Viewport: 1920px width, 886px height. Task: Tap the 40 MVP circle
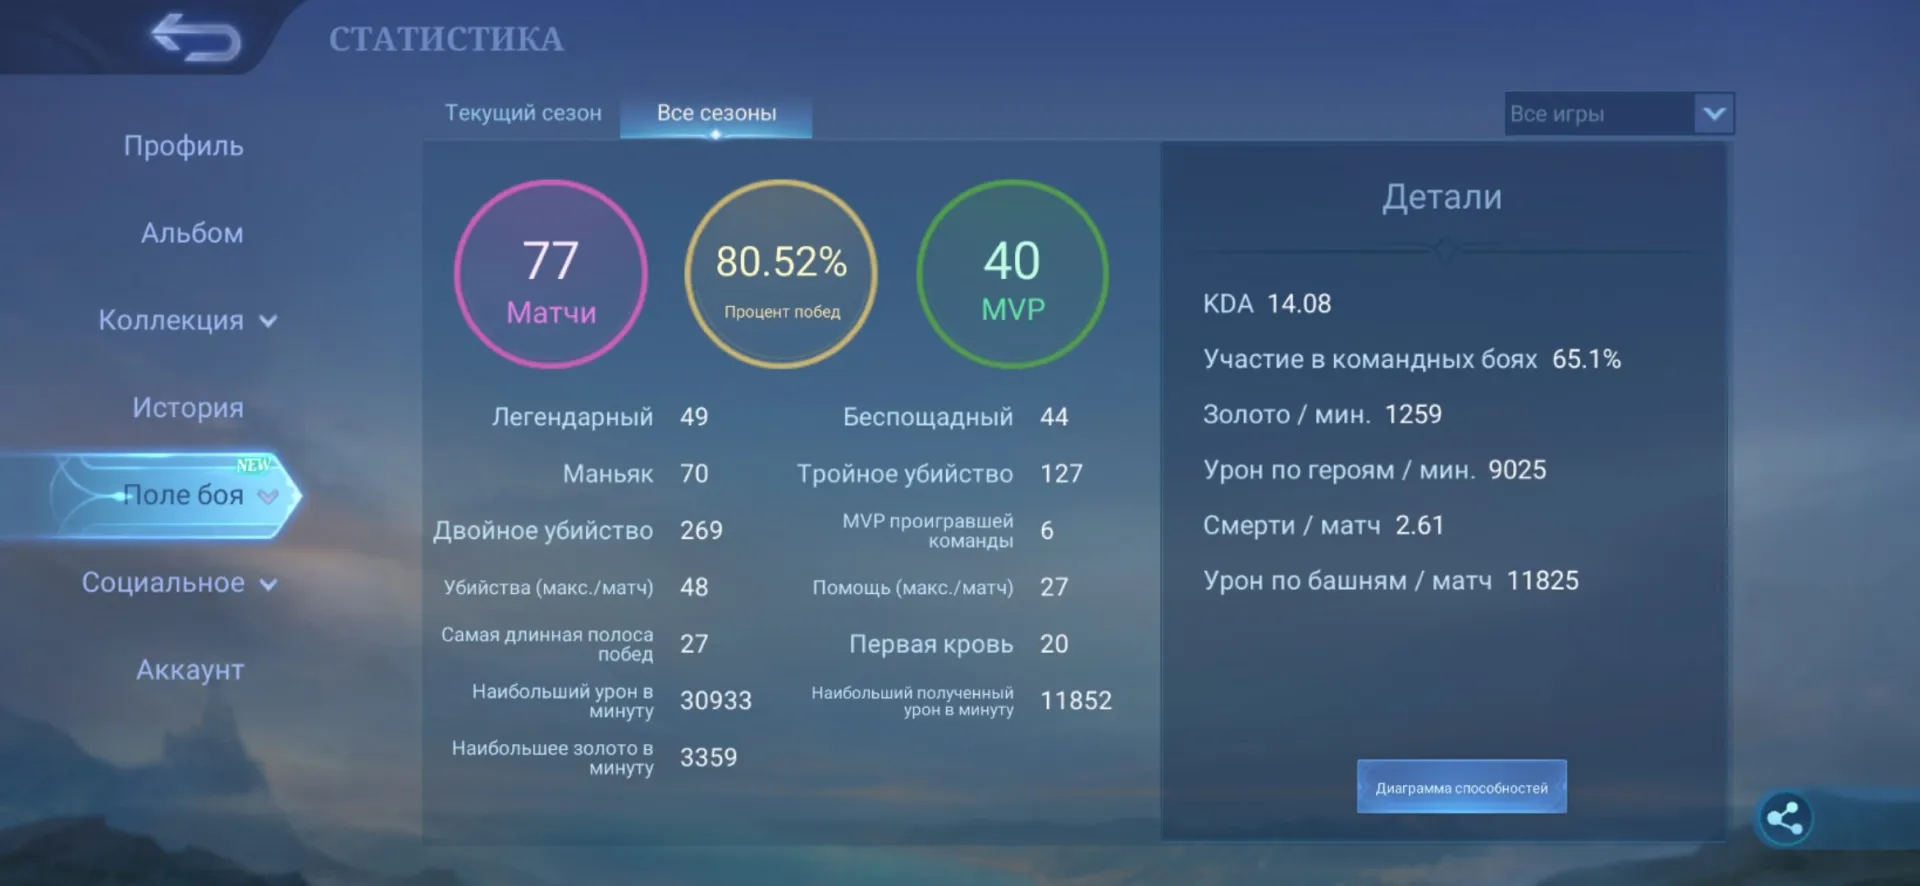tap(1012, 274)
